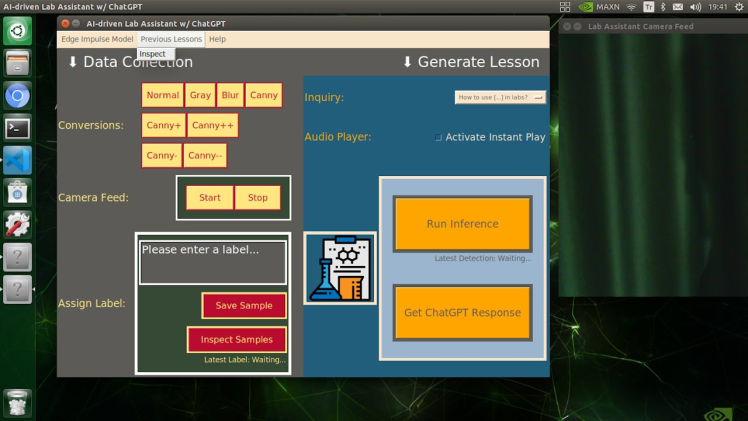The width and height of the screenshot is (748, 421).
Task: Open Visual Studio Code from the dock
Action: [17, 160]
